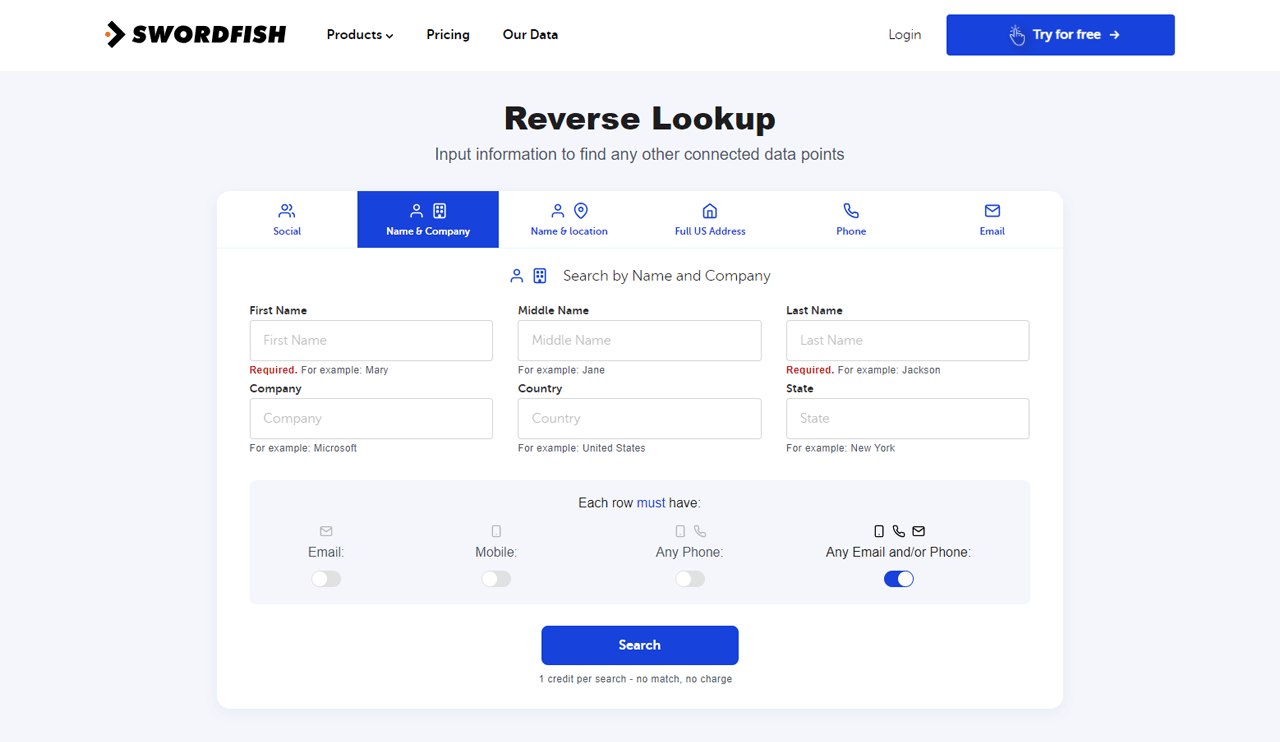Click the Email envelope icon tab
Screen dimensions: 1280x742
click(992, 211)
